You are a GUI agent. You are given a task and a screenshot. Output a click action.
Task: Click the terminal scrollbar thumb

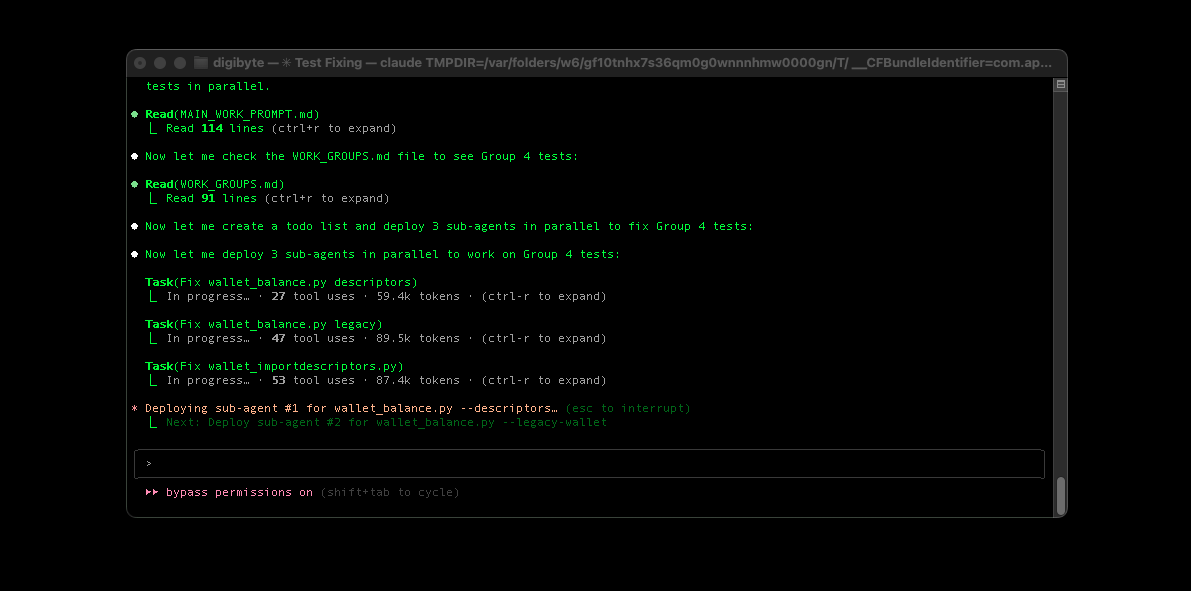click(x=1060, y=495)
